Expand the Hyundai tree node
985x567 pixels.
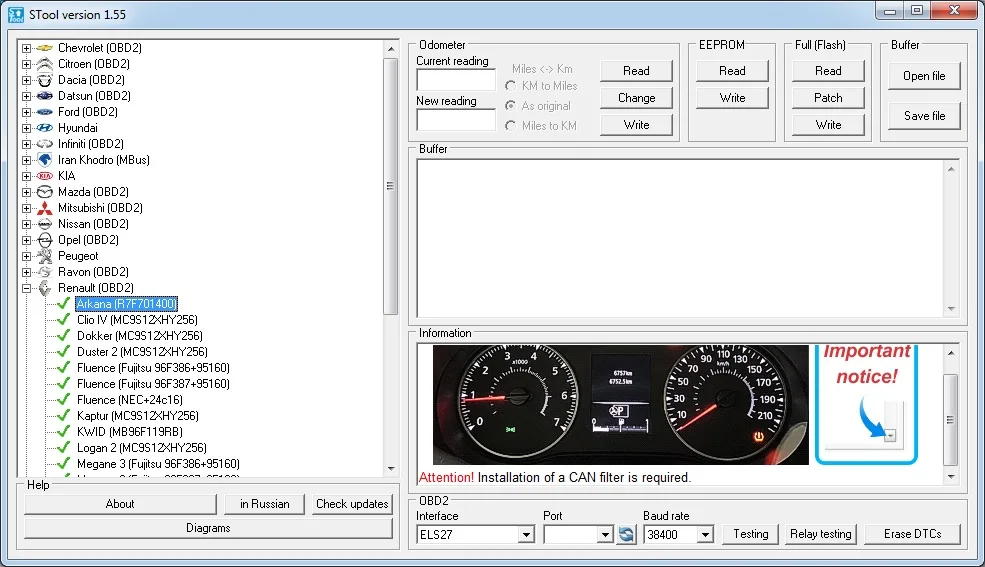pos(27,128)
